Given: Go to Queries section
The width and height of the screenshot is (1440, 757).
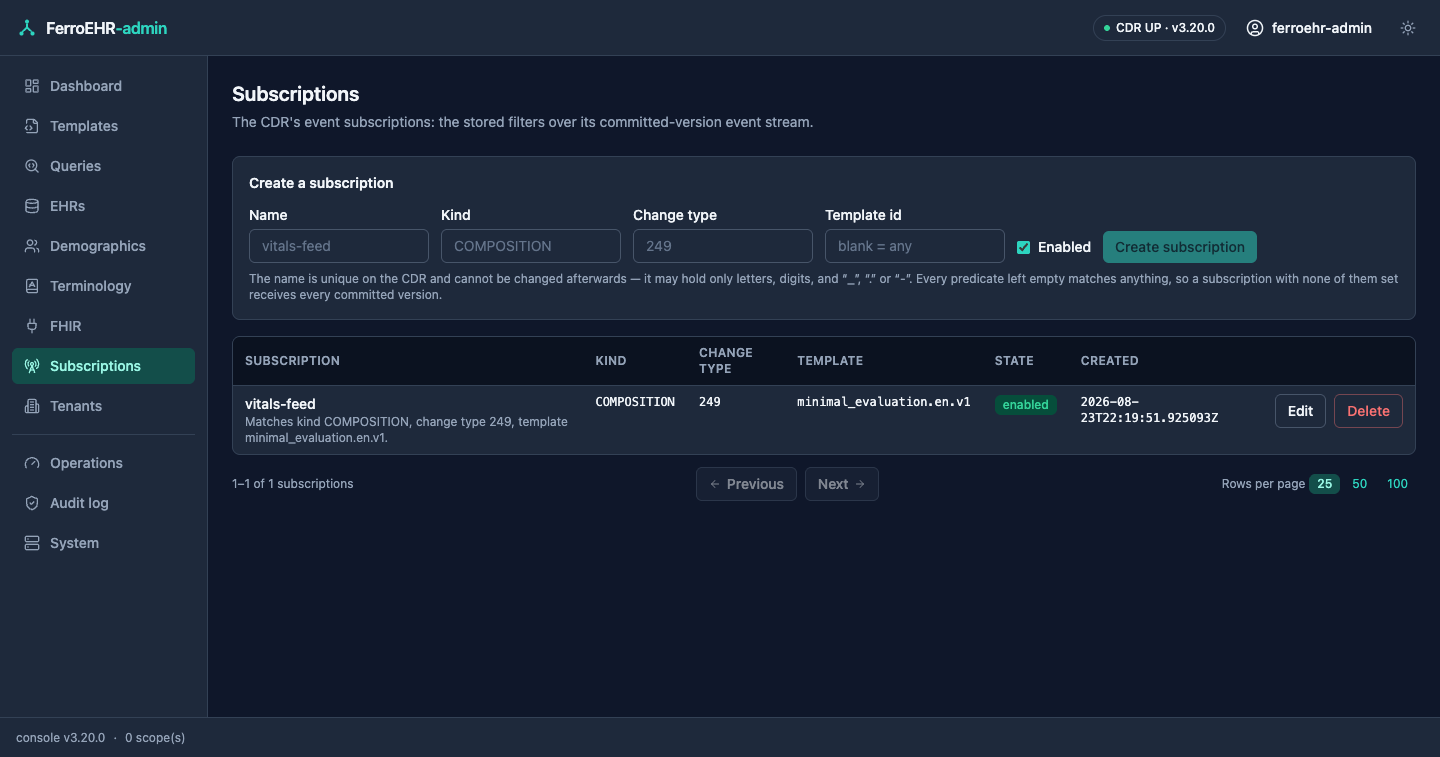Looking at the screenshot, I should [103, 166].
